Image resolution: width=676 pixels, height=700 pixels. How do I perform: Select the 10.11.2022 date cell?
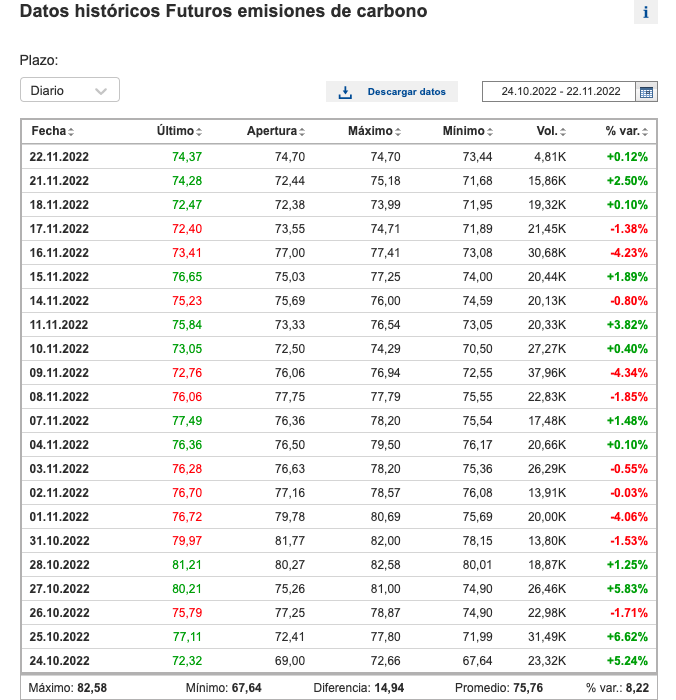[59, 349]
